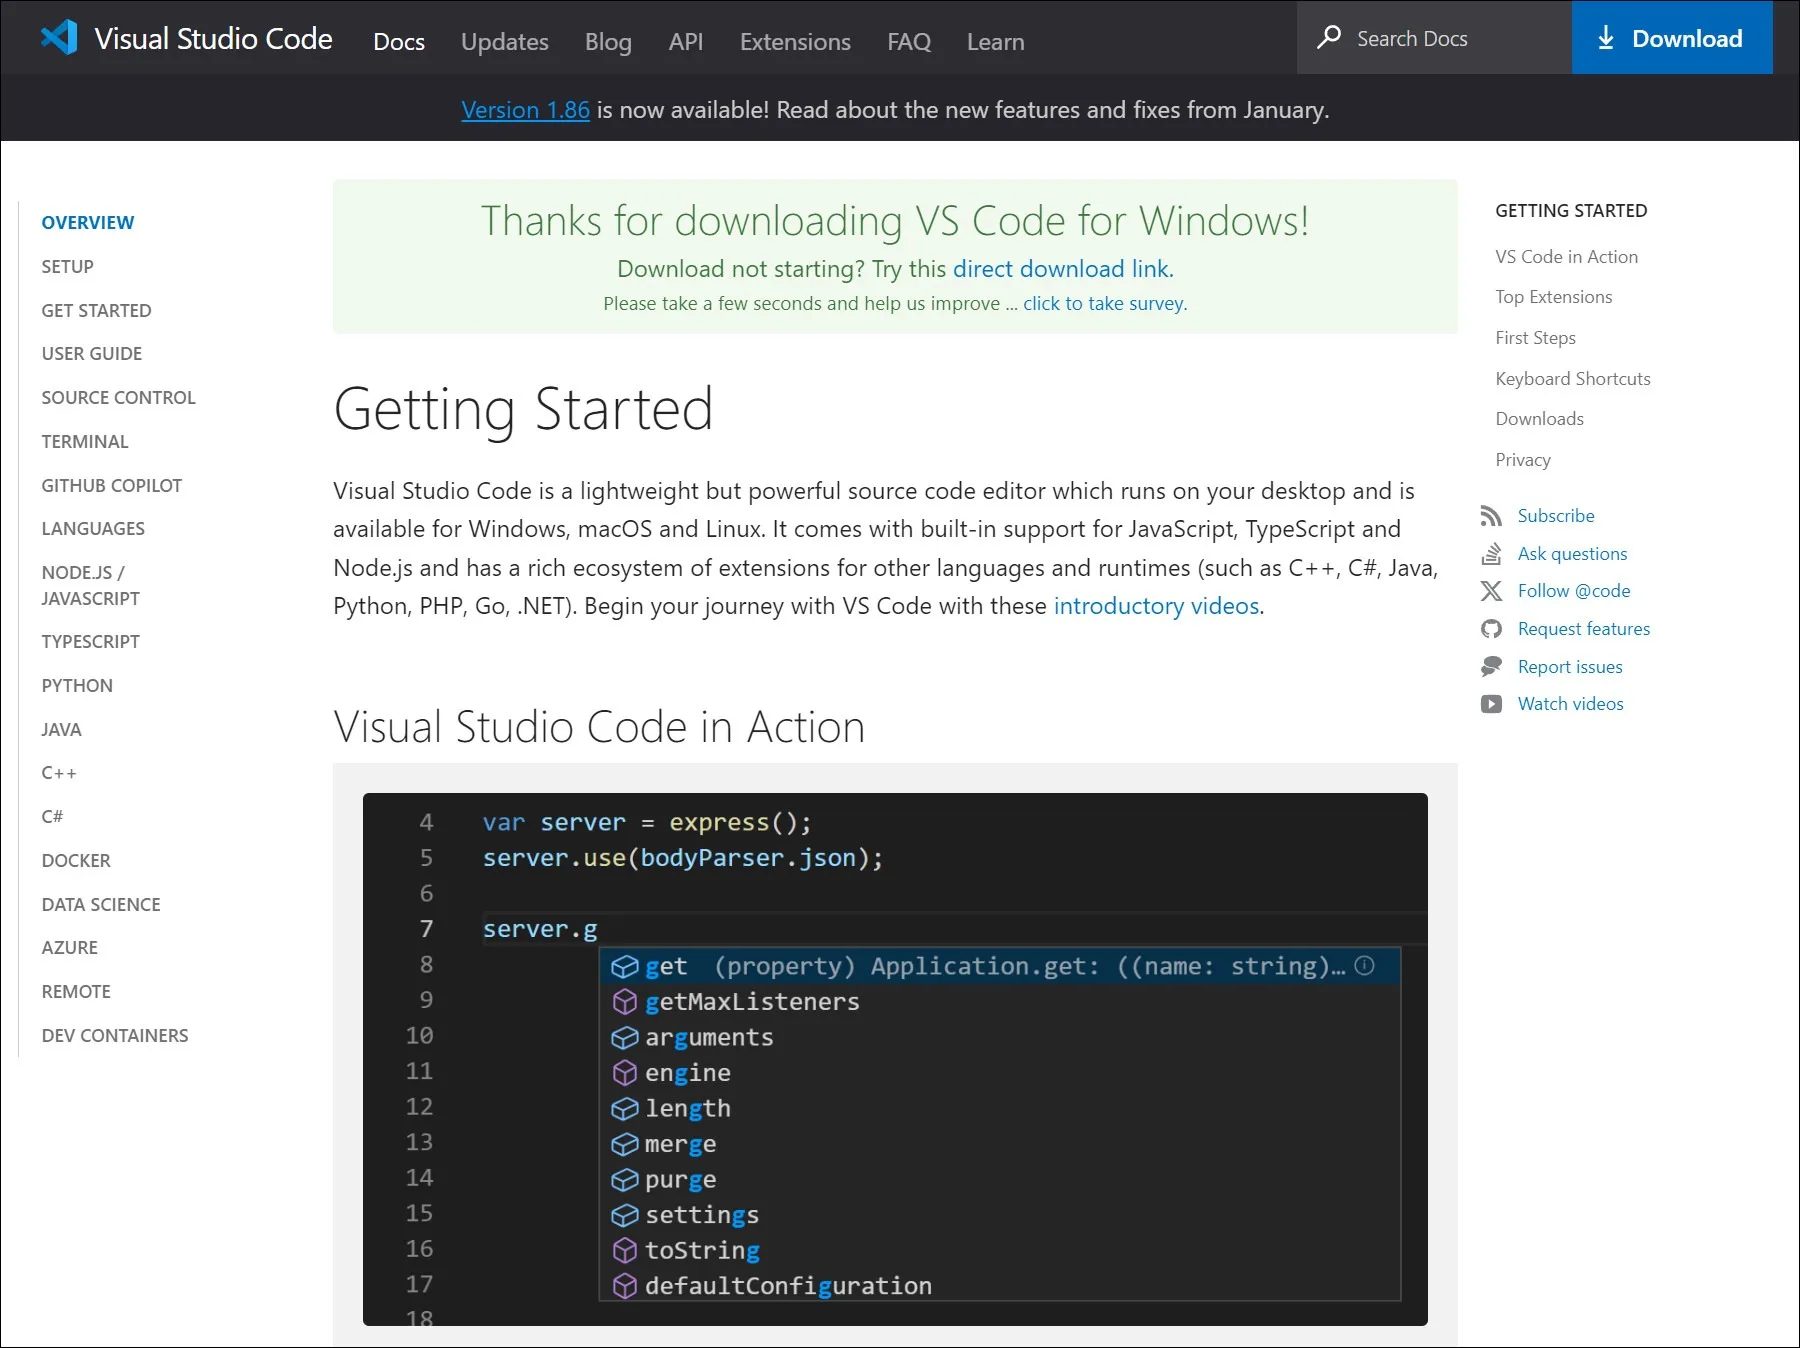Open GITHUB COPILOT sidebar section
This screenshot has height=1348, width=1800.
112,486
